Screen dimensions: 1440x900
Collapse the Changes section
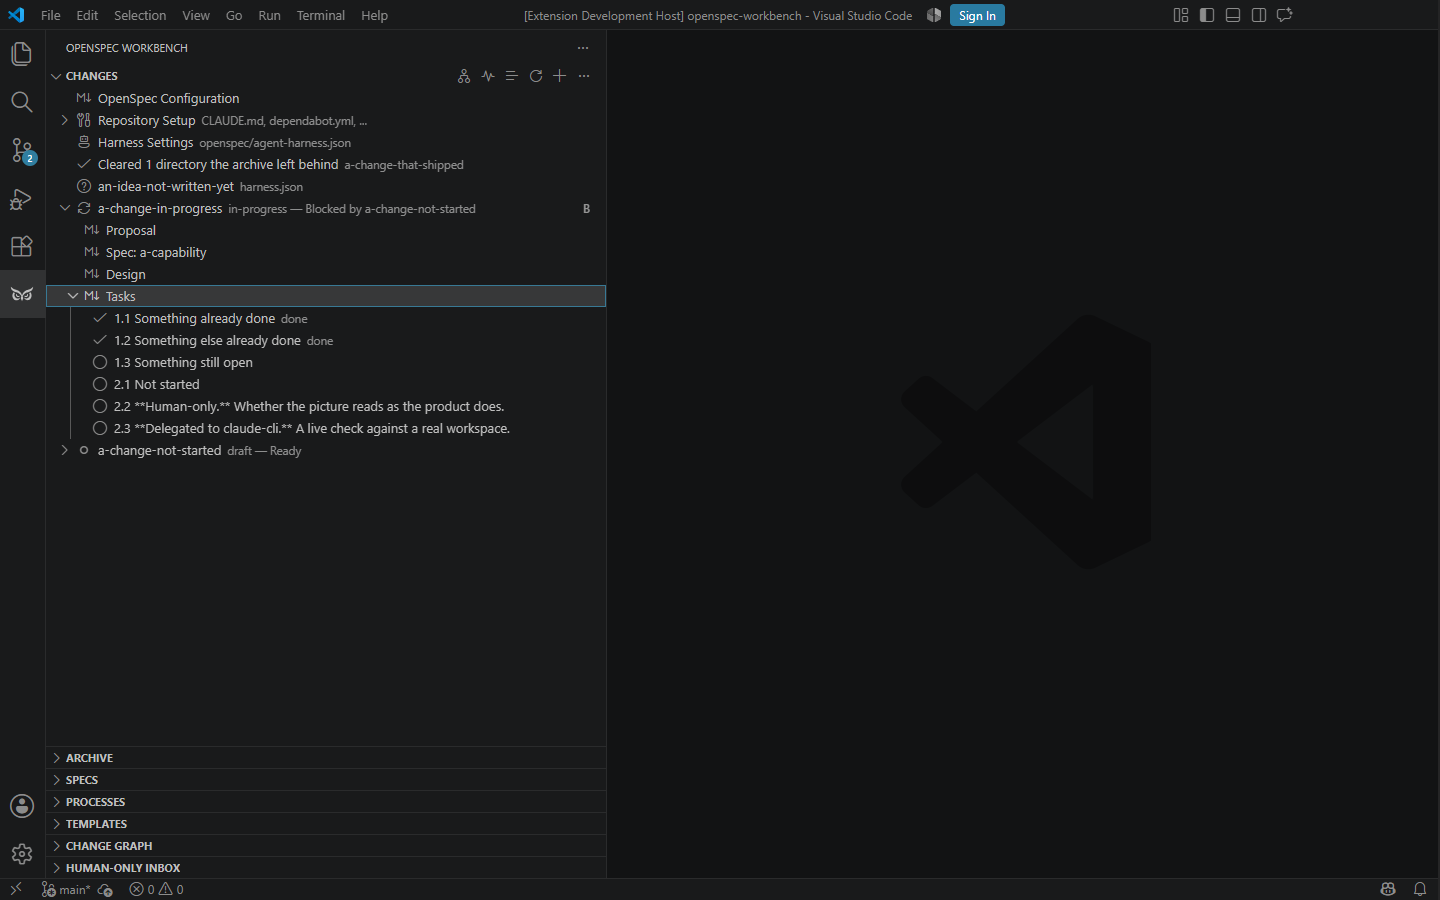coord(57,76)
